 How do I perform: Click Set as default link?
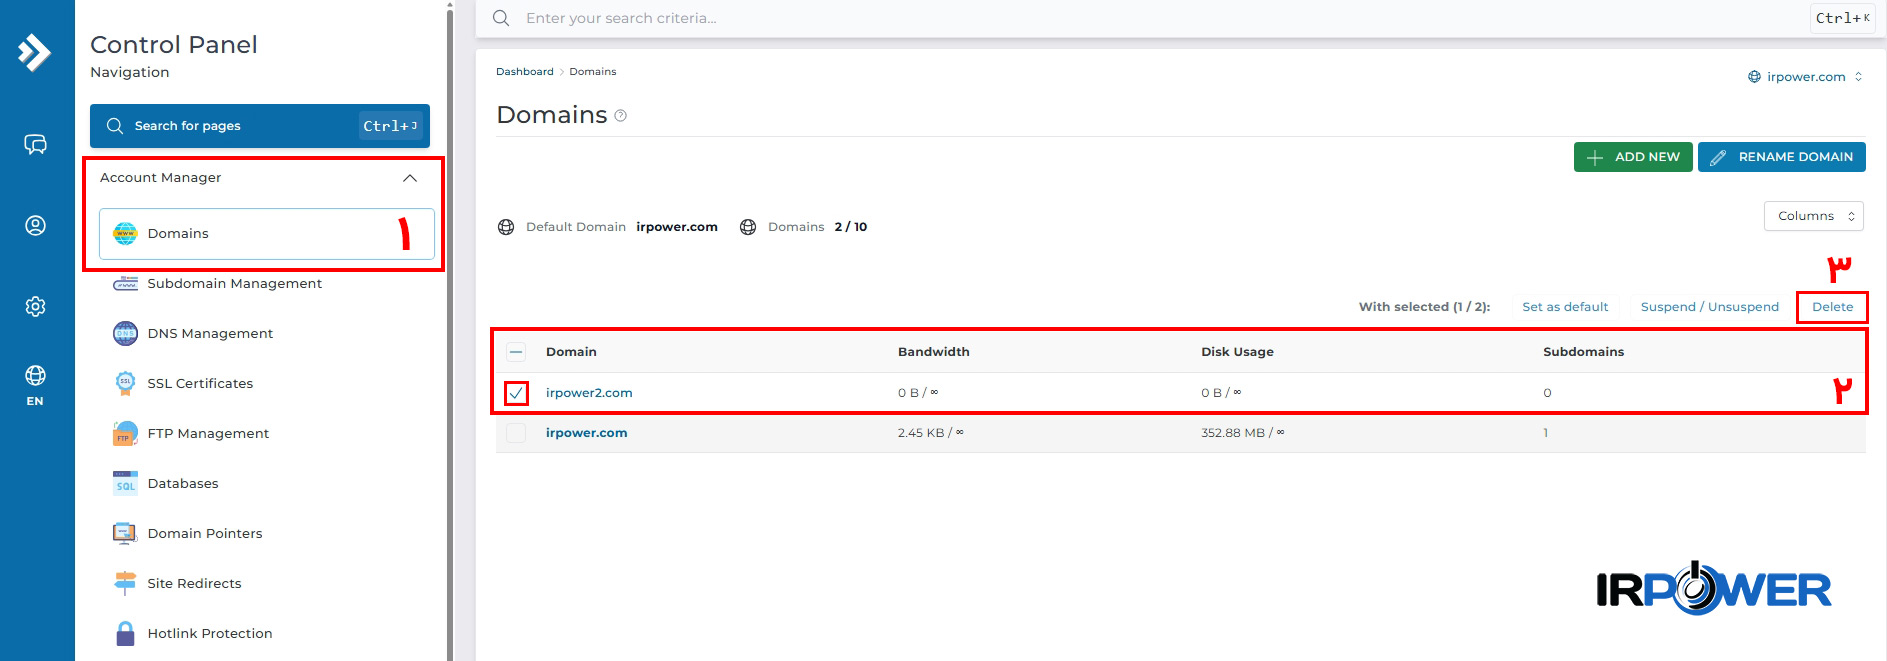click(1565, 307)
